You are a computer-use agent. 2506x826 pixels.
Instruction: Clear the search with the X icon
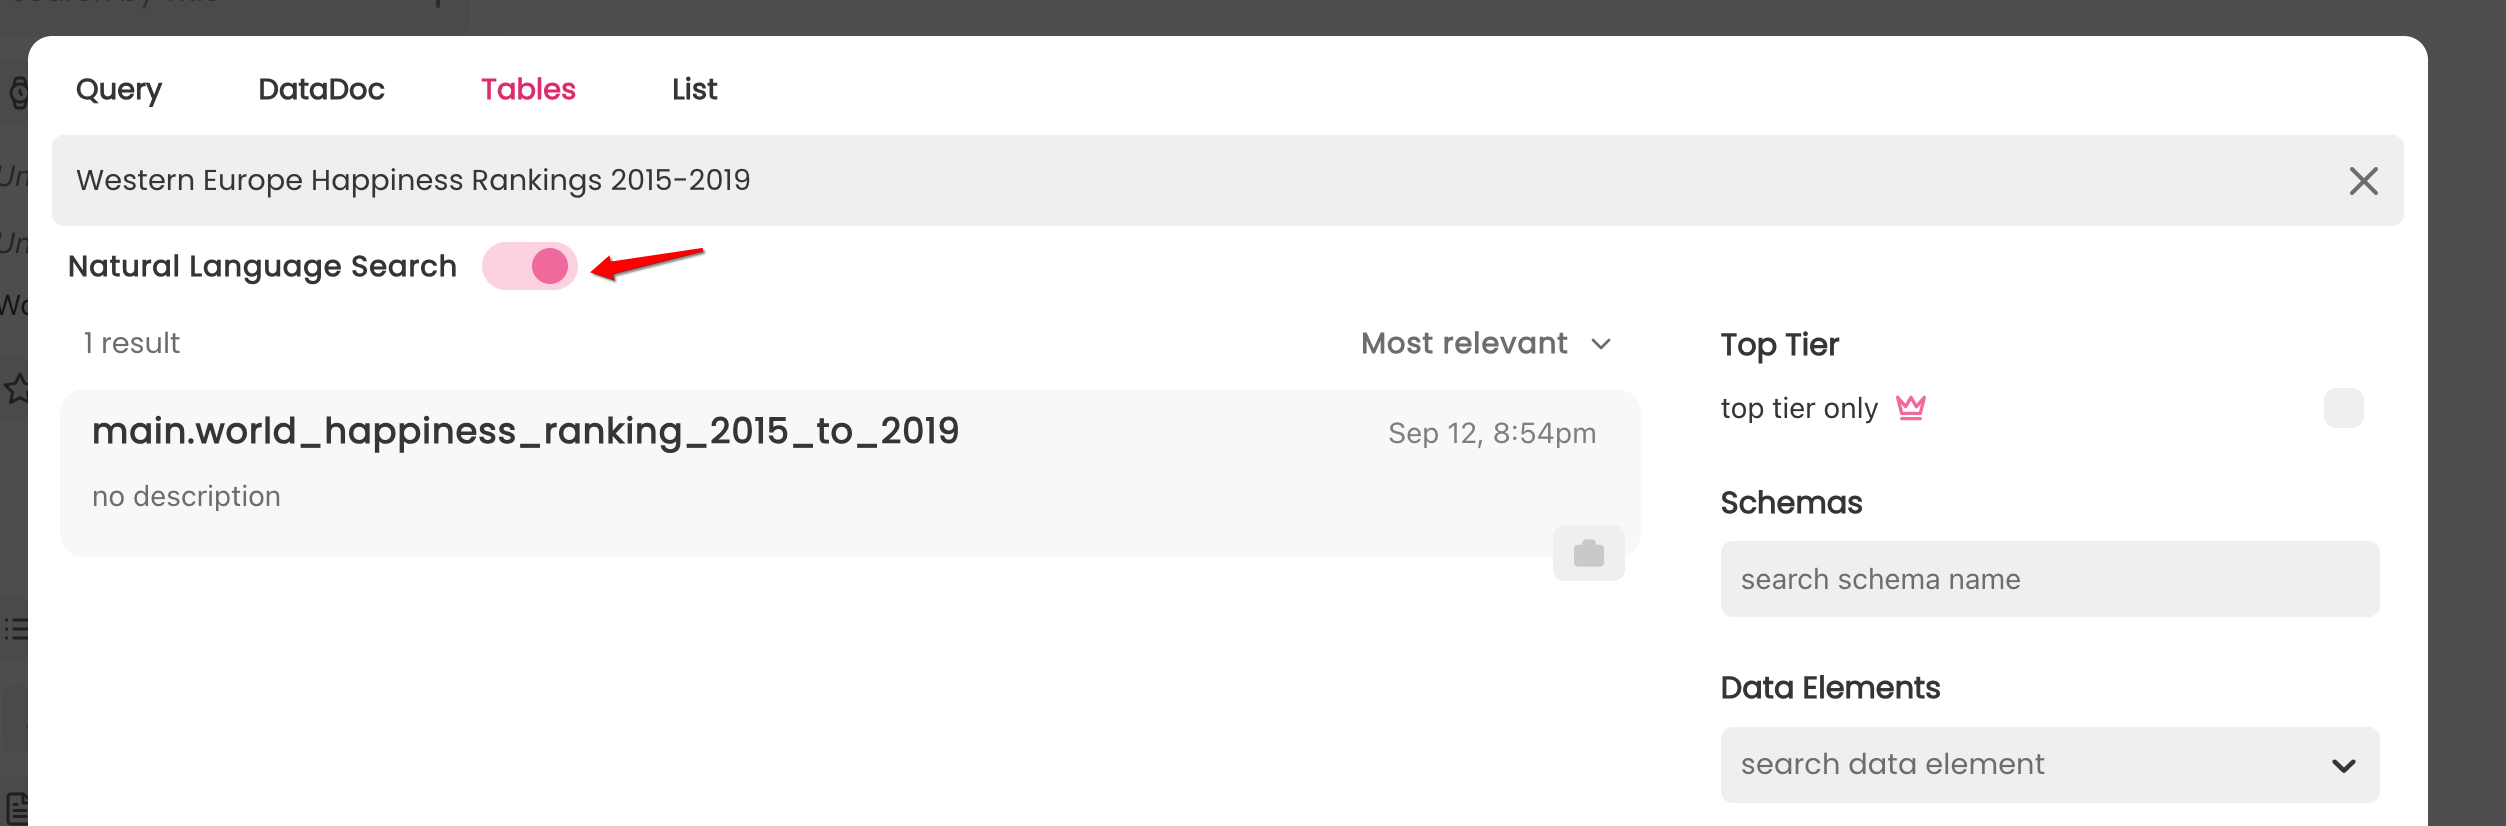[2363, 181]
